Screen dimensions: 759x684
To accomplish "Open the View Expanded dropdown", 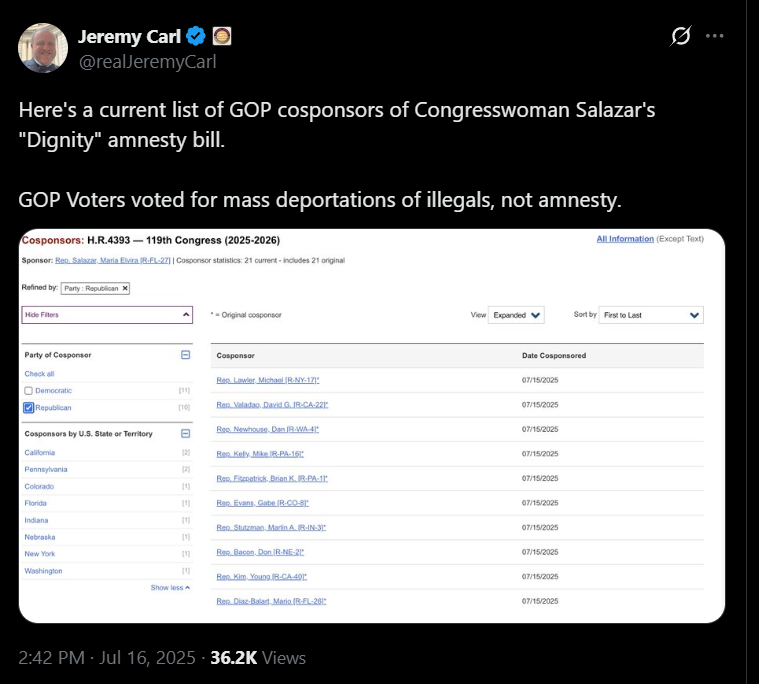I will pos(516,315).
